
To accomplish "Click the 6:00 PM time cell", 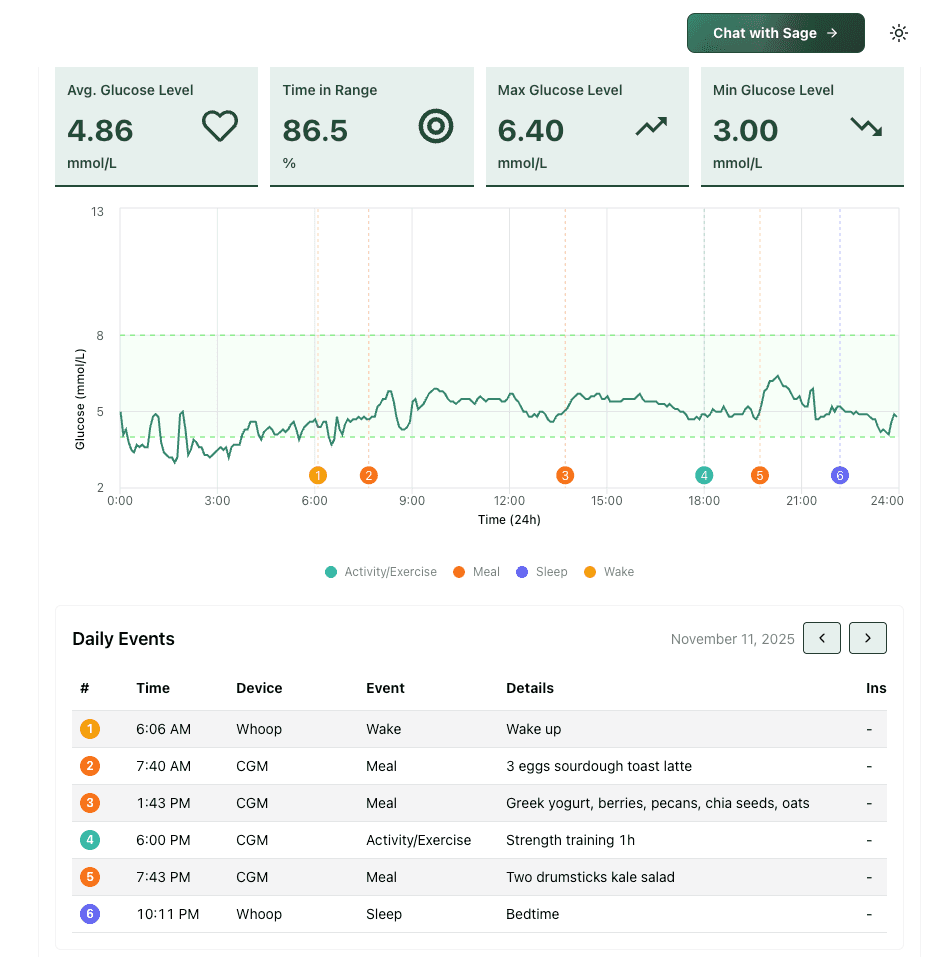I will pyautogui.click(x=163, y=840).
